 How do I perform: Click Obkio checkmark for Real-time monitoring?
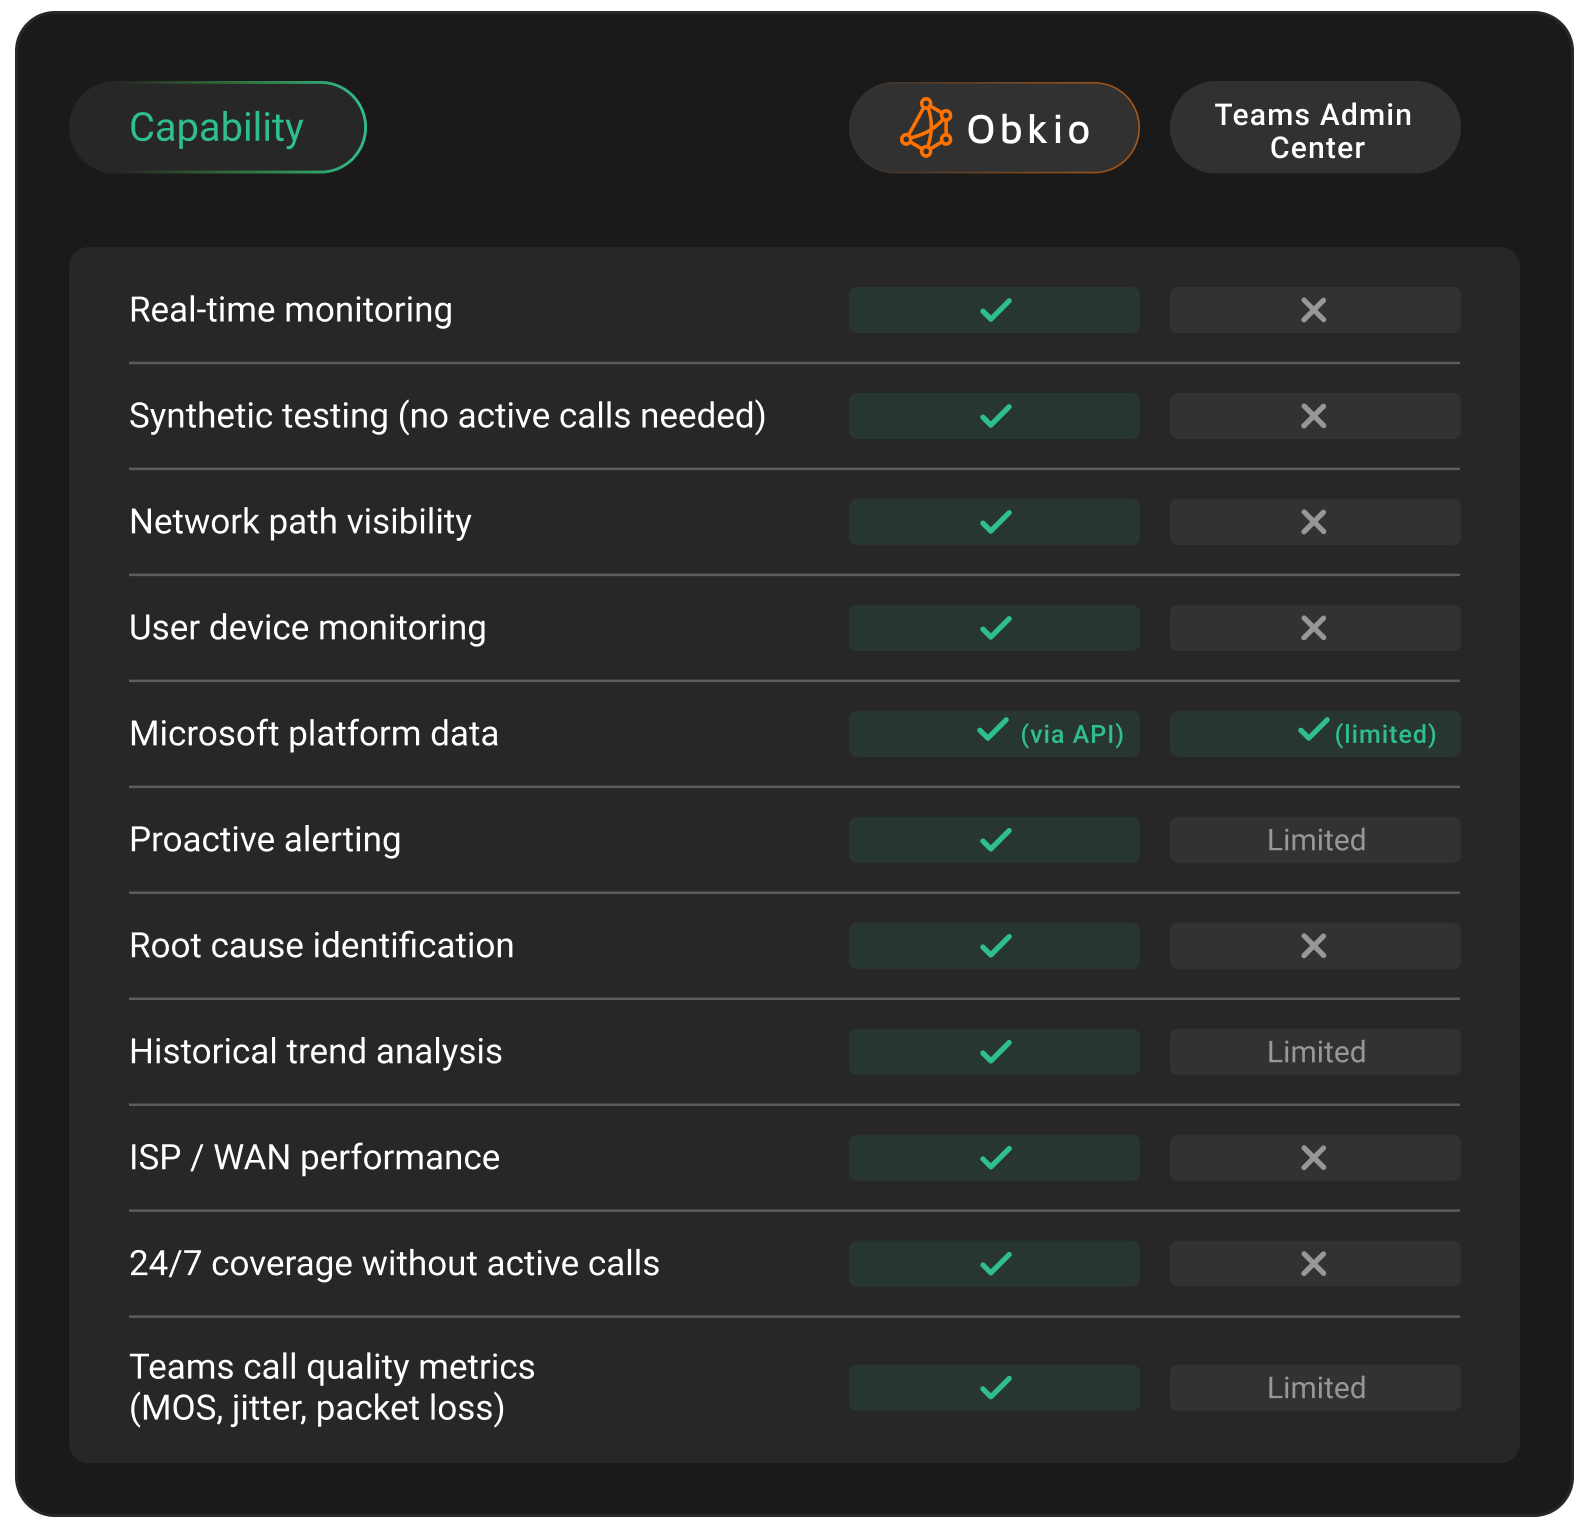(996, 310)
